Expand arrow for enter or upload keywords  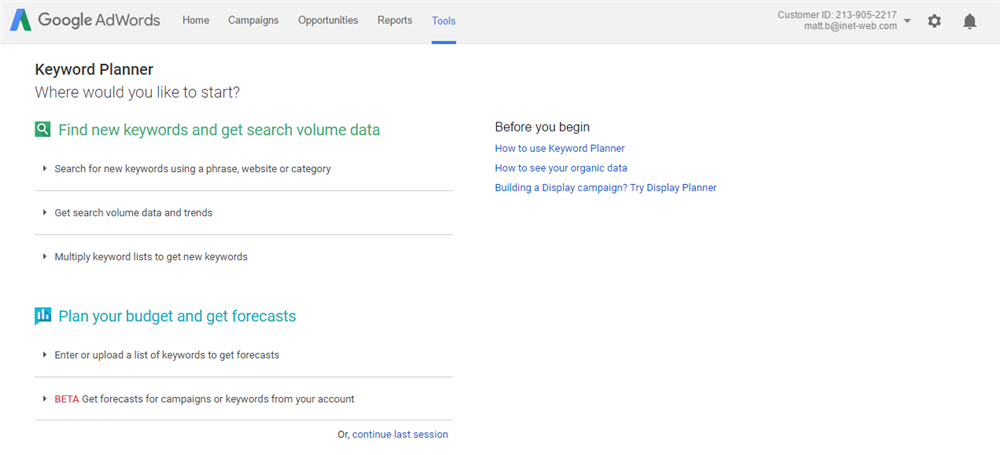click(x=45, y=354)
